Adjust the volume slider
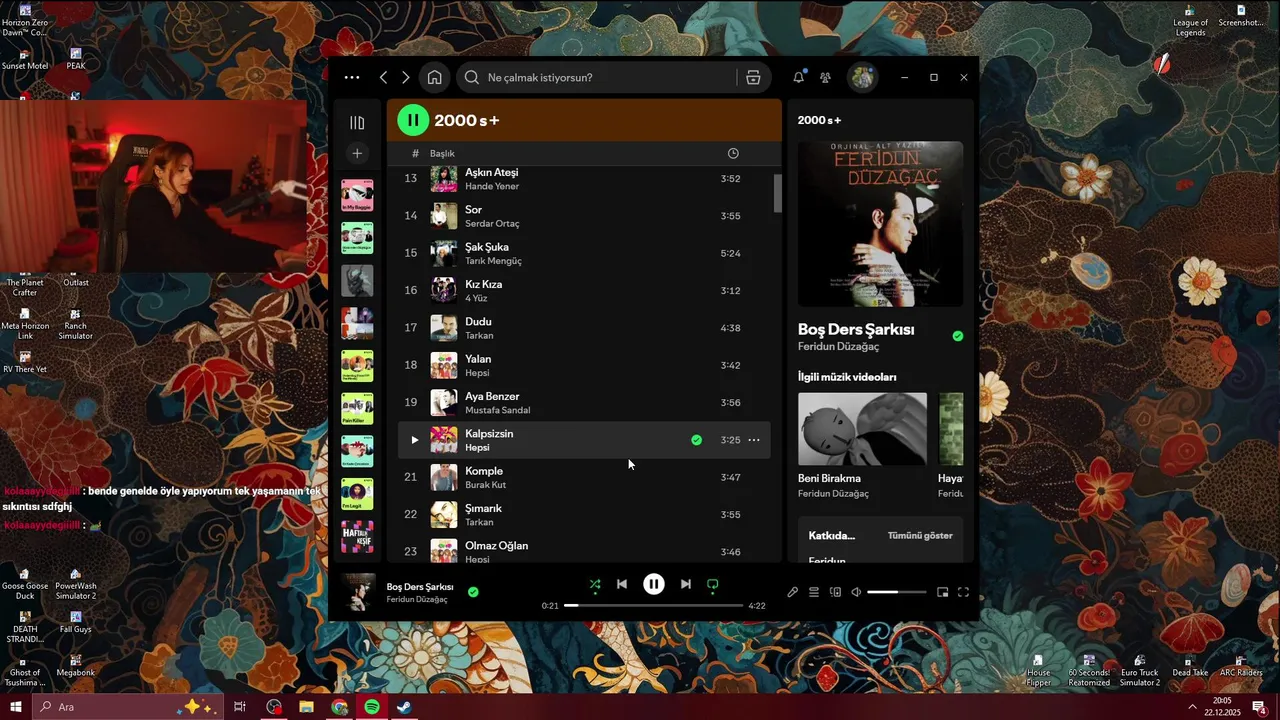This screenshot has height=720, width=1280. pos(897,592)
